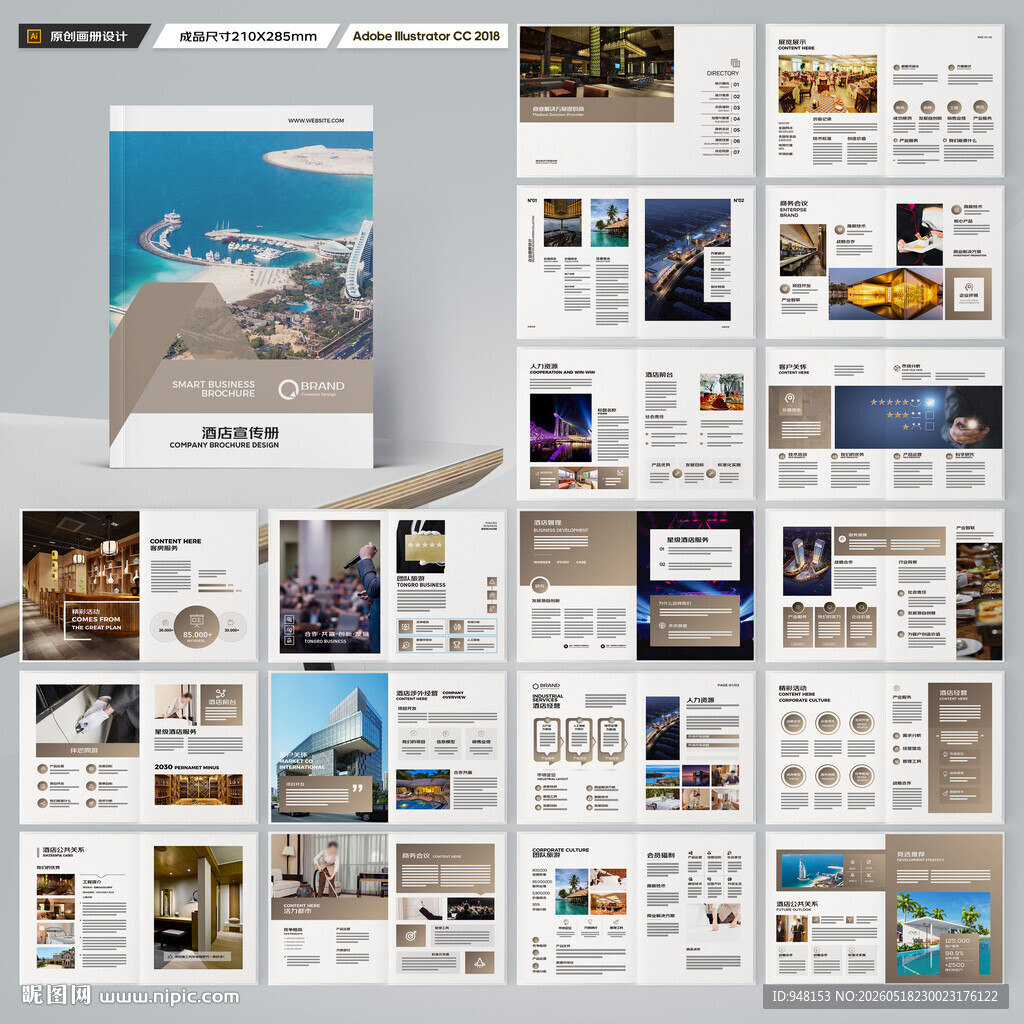This screenshot has height=1024, width=1024.
Task: Tick the checkbox beside five-star rating
Action: 930,402
